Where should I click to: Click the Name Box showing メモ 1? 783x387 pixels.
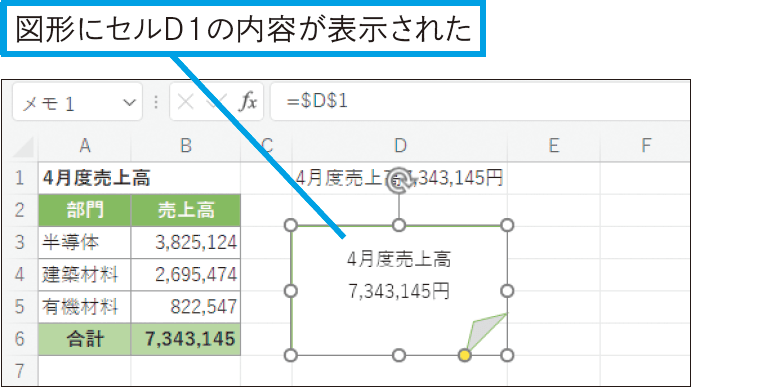(x=77, y=102)
